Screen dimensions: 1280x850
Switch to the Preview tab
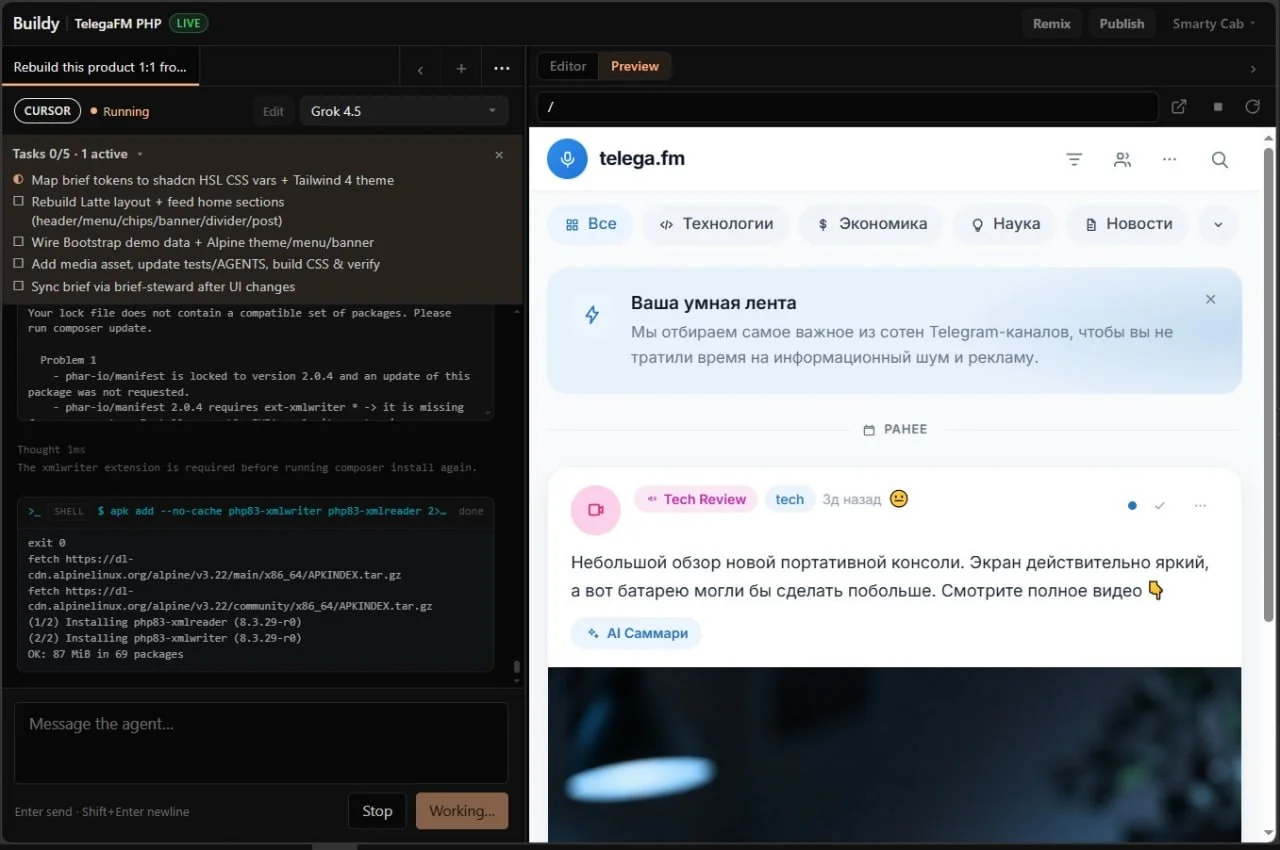(635, 66)
